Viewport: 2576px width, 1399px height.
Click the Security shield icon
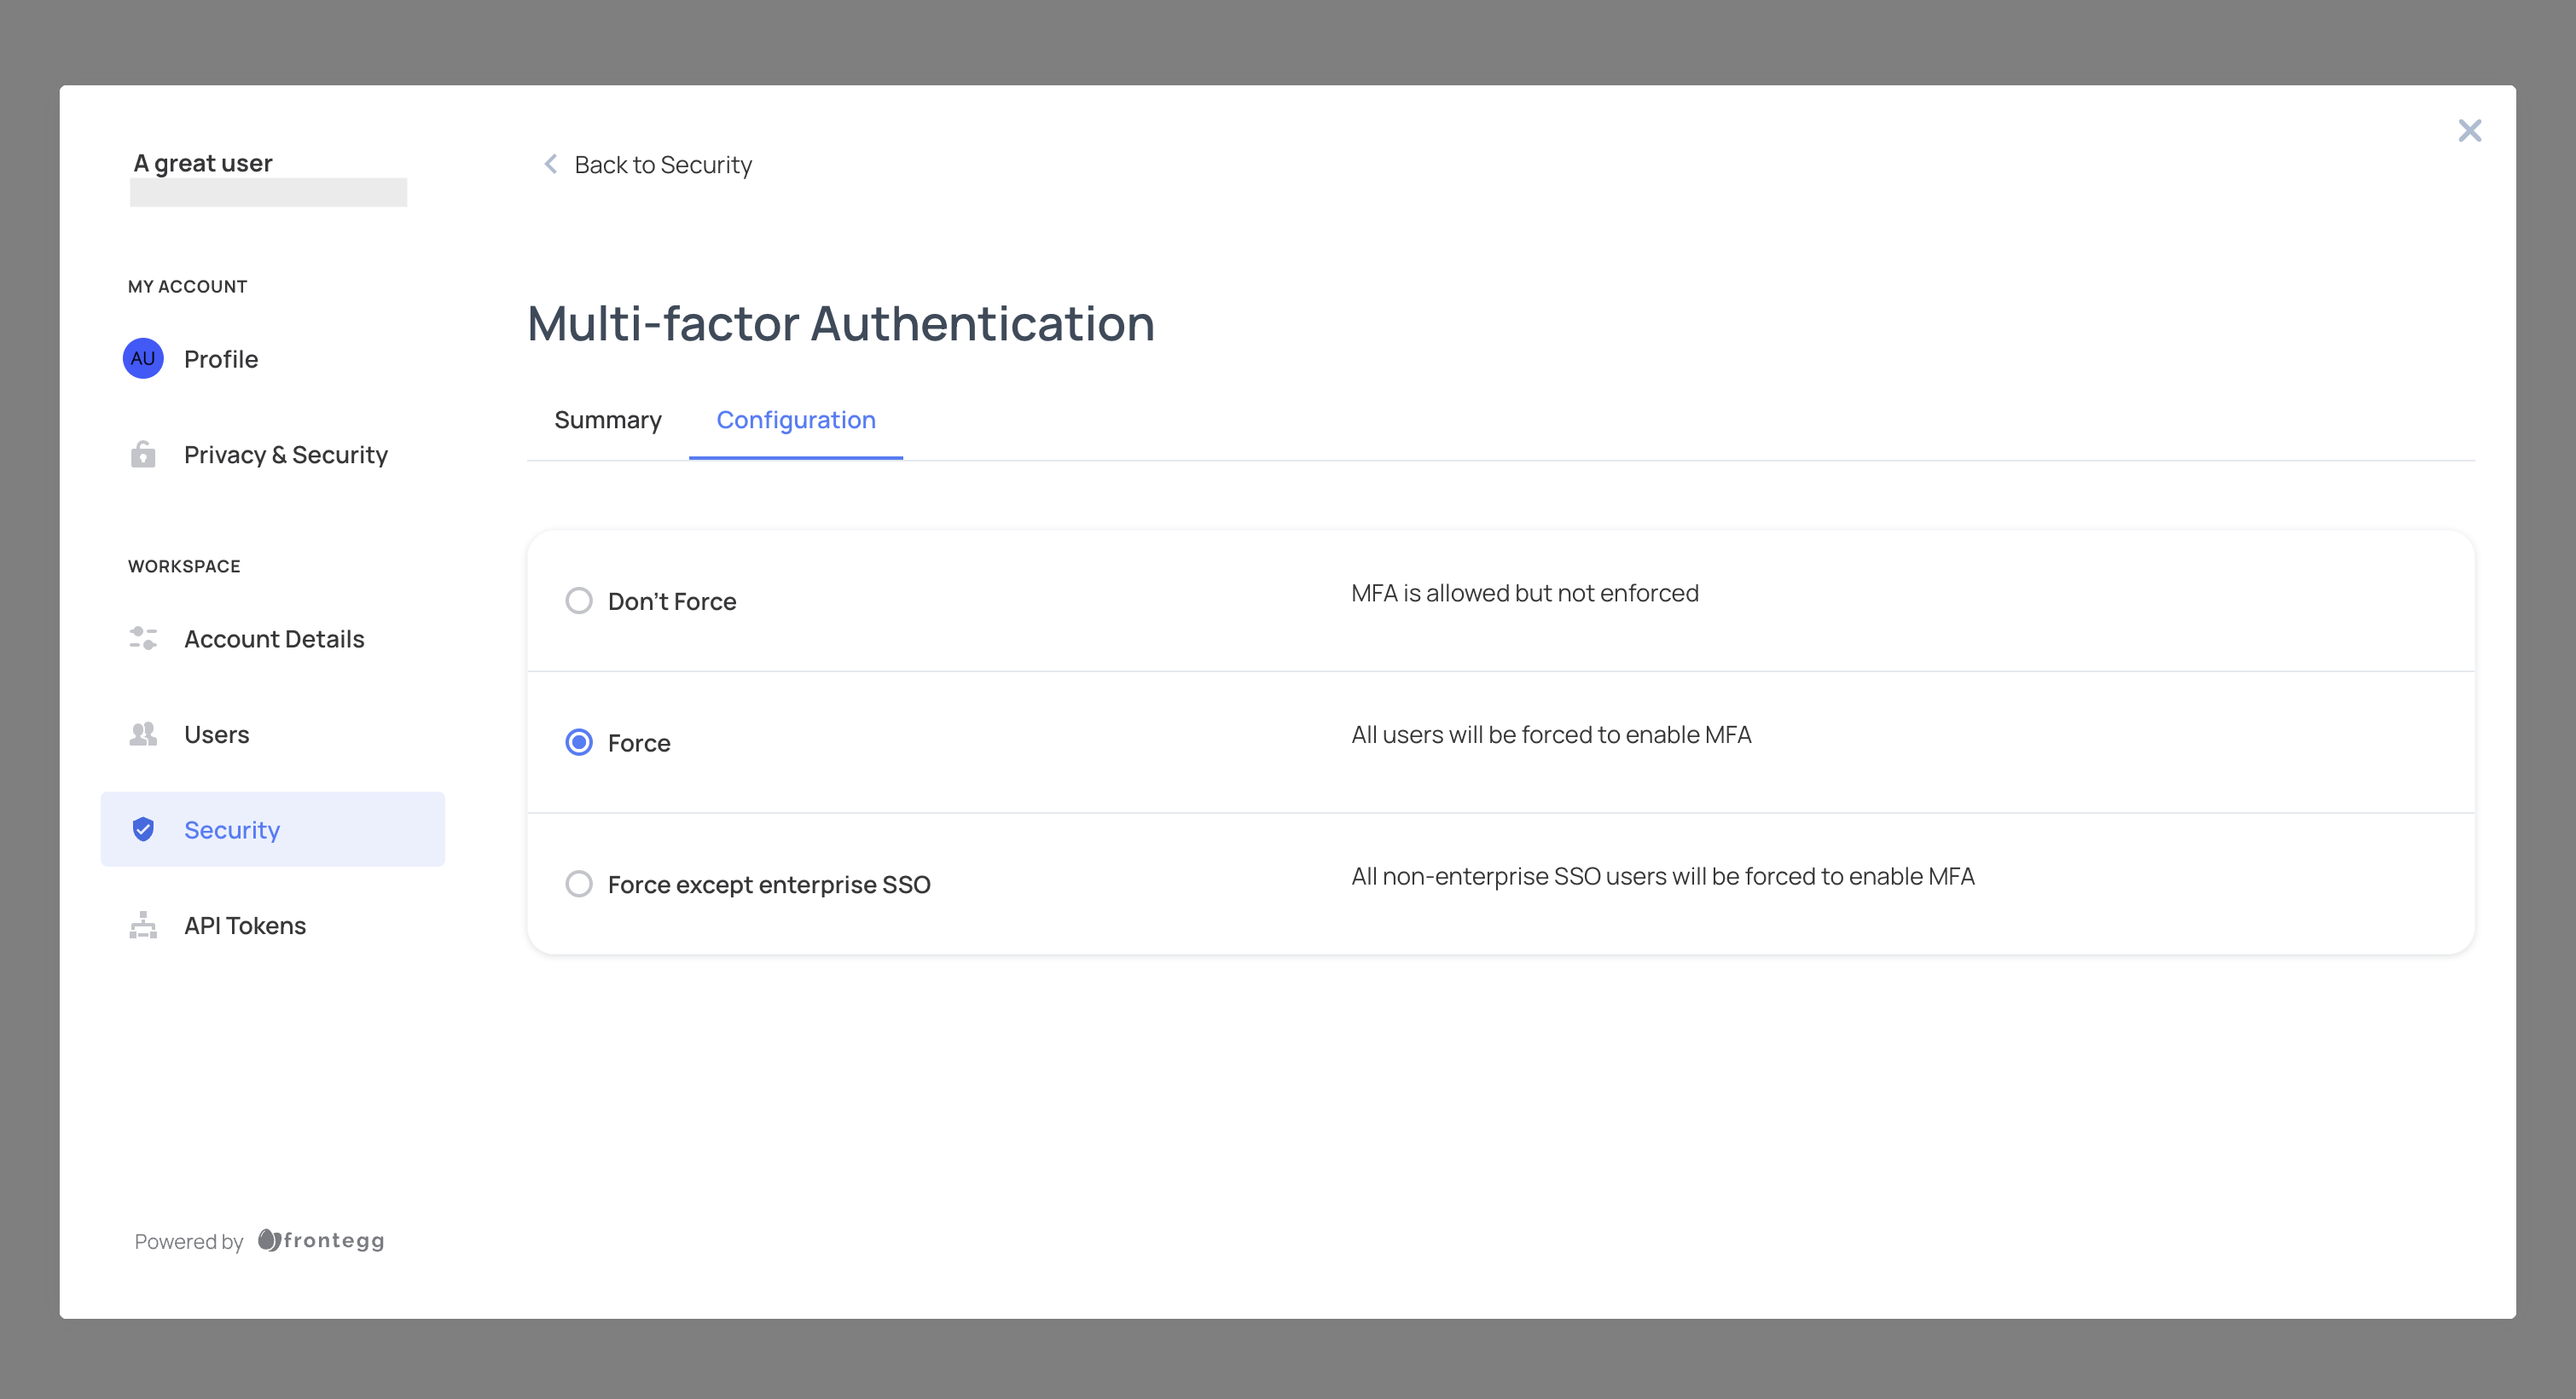143,829
